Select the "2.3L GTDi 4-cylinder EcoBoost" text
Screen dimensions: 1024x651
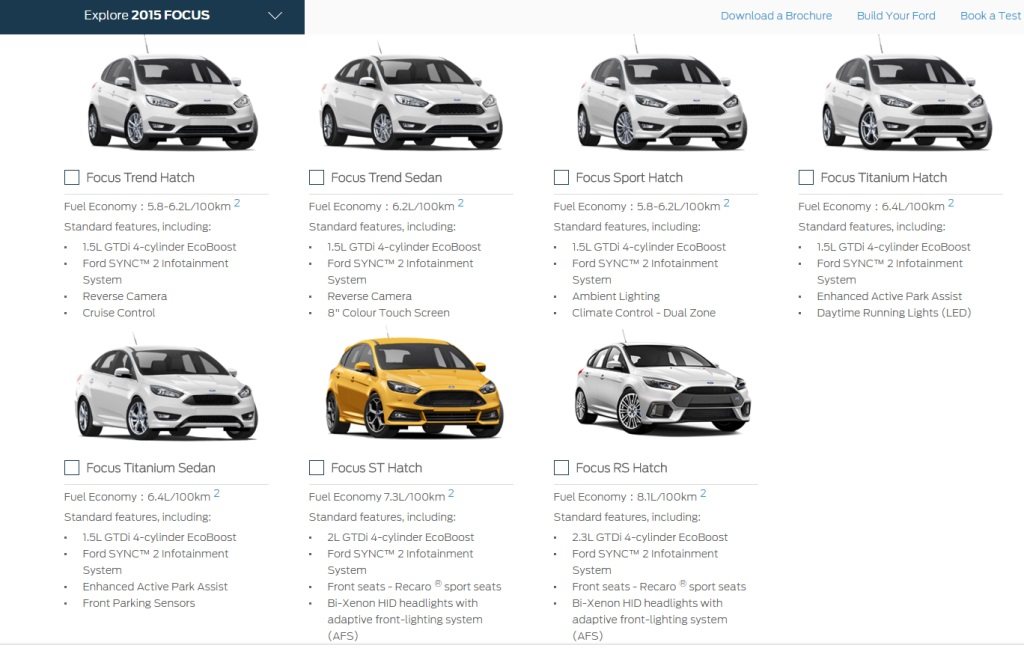650,537
